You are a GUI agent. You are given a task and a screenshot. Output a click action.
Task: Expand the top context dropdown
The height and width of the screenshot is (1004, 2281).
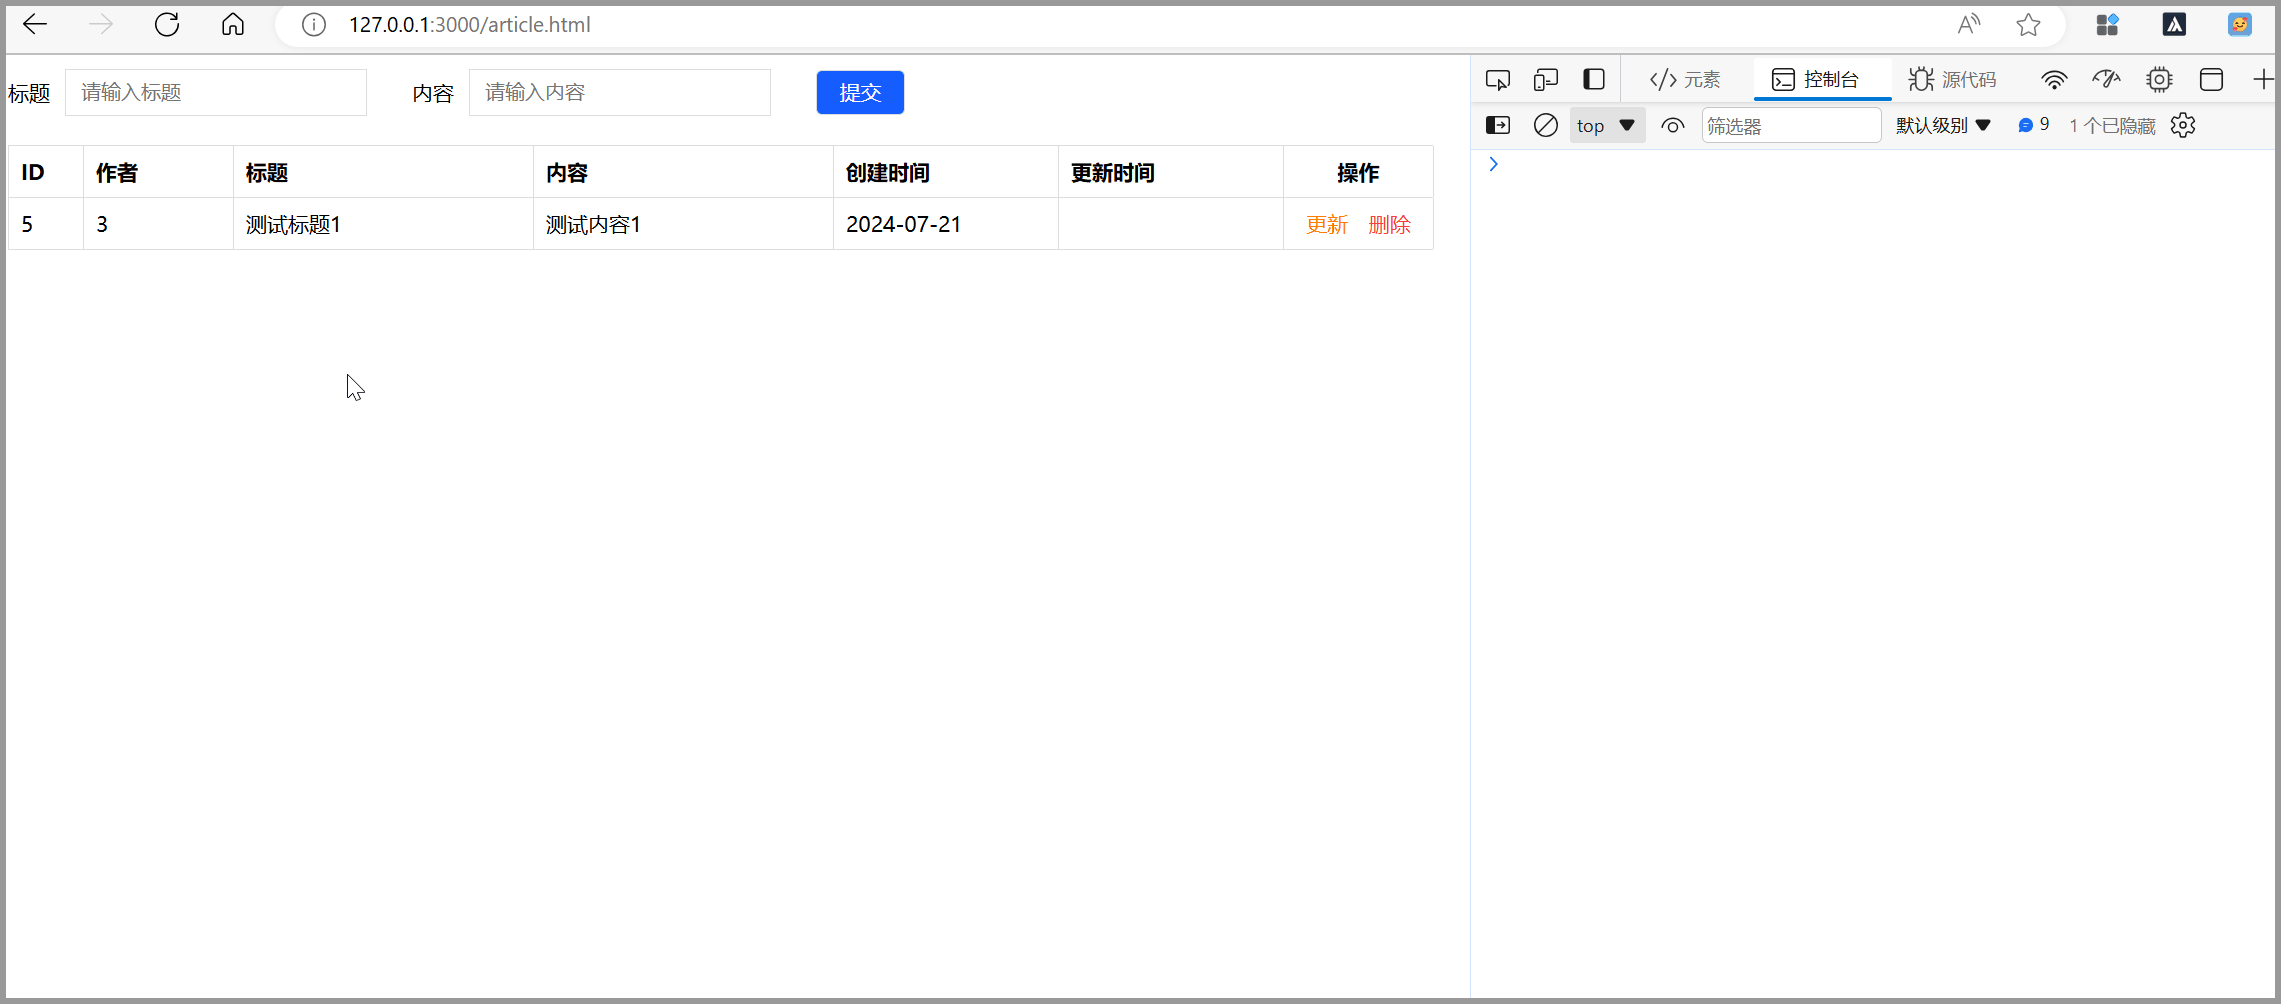[1606, 126]
